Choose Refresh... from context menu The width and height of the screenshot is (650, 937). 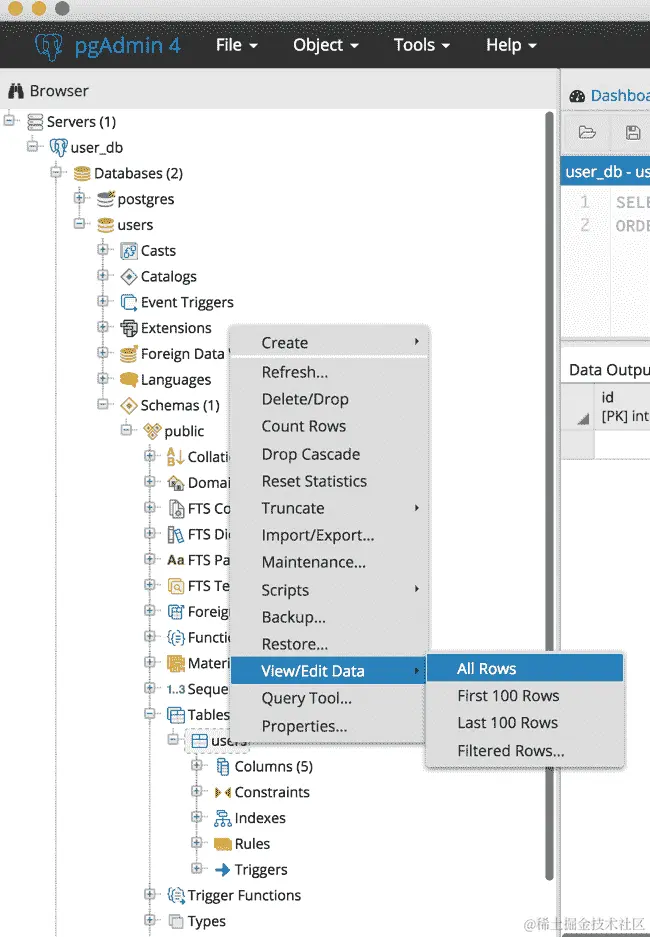(x=329, y=372)
